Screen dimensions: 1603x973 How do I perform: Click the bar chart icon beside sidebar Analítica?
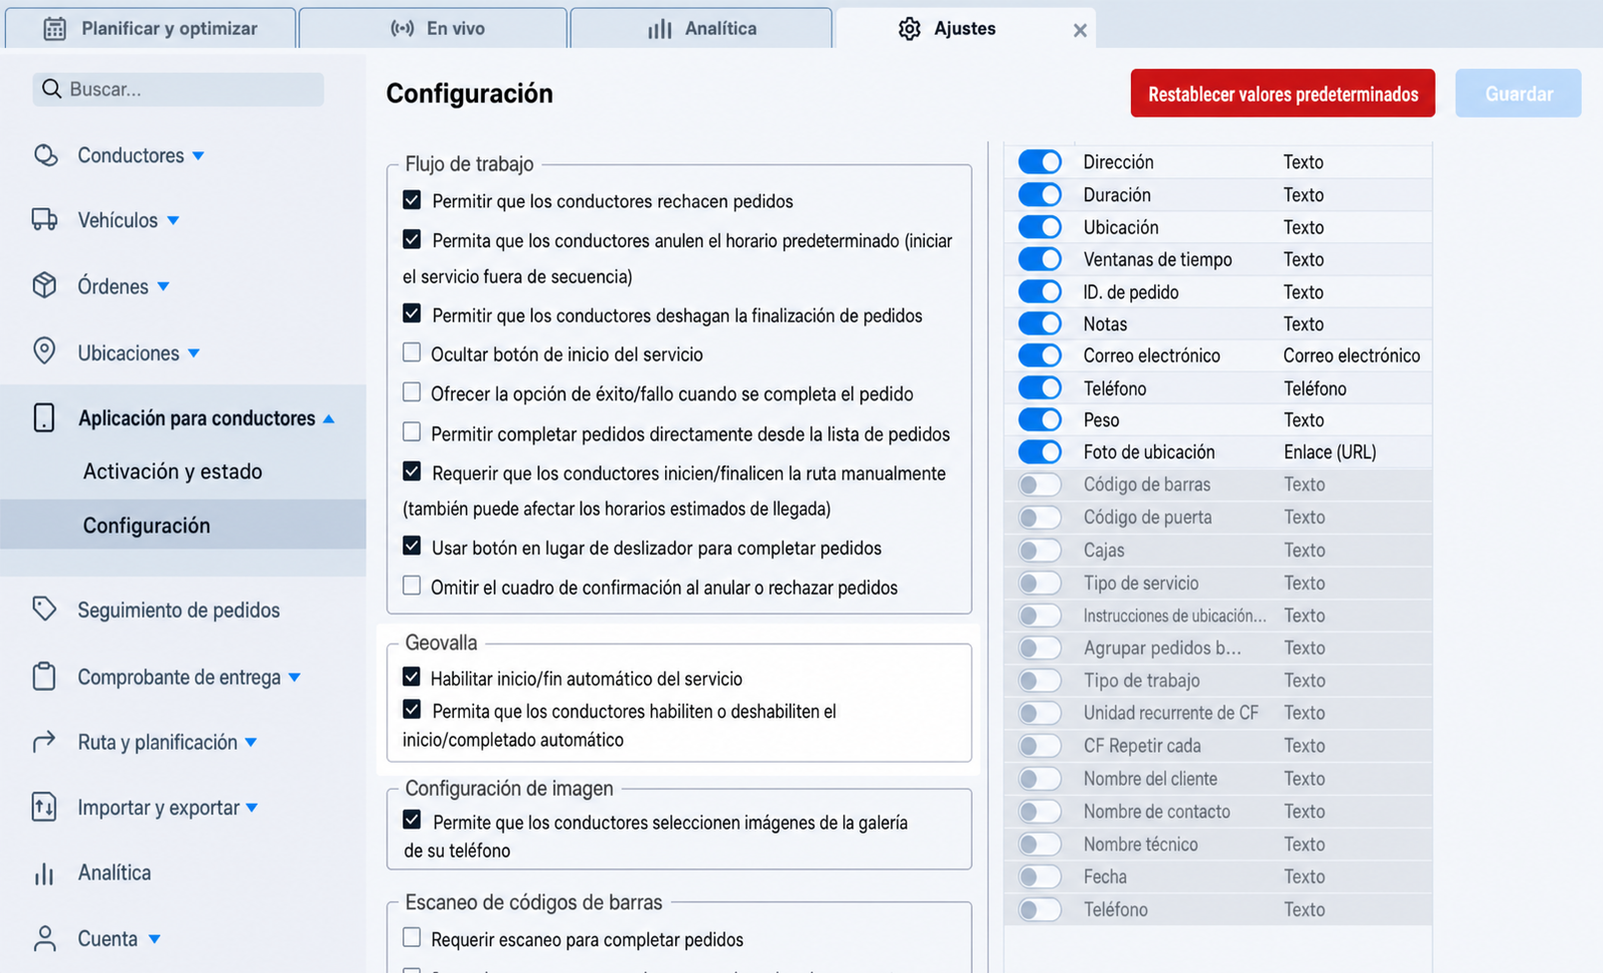tap(44, 873)
